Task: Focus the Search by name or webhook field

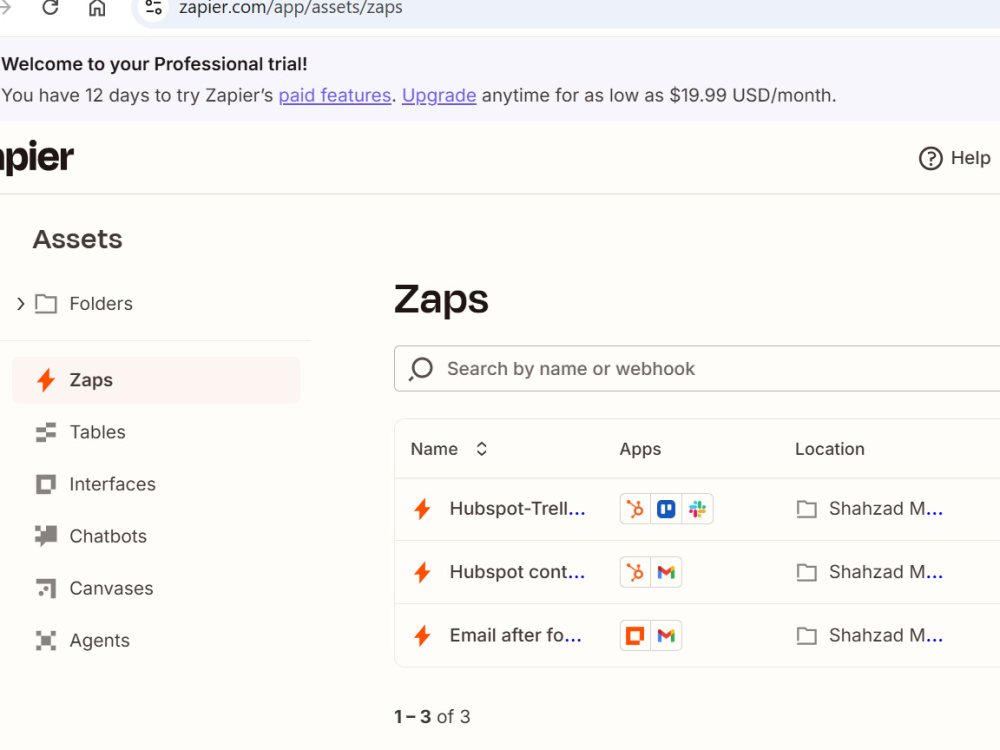Action: point(697,369)
